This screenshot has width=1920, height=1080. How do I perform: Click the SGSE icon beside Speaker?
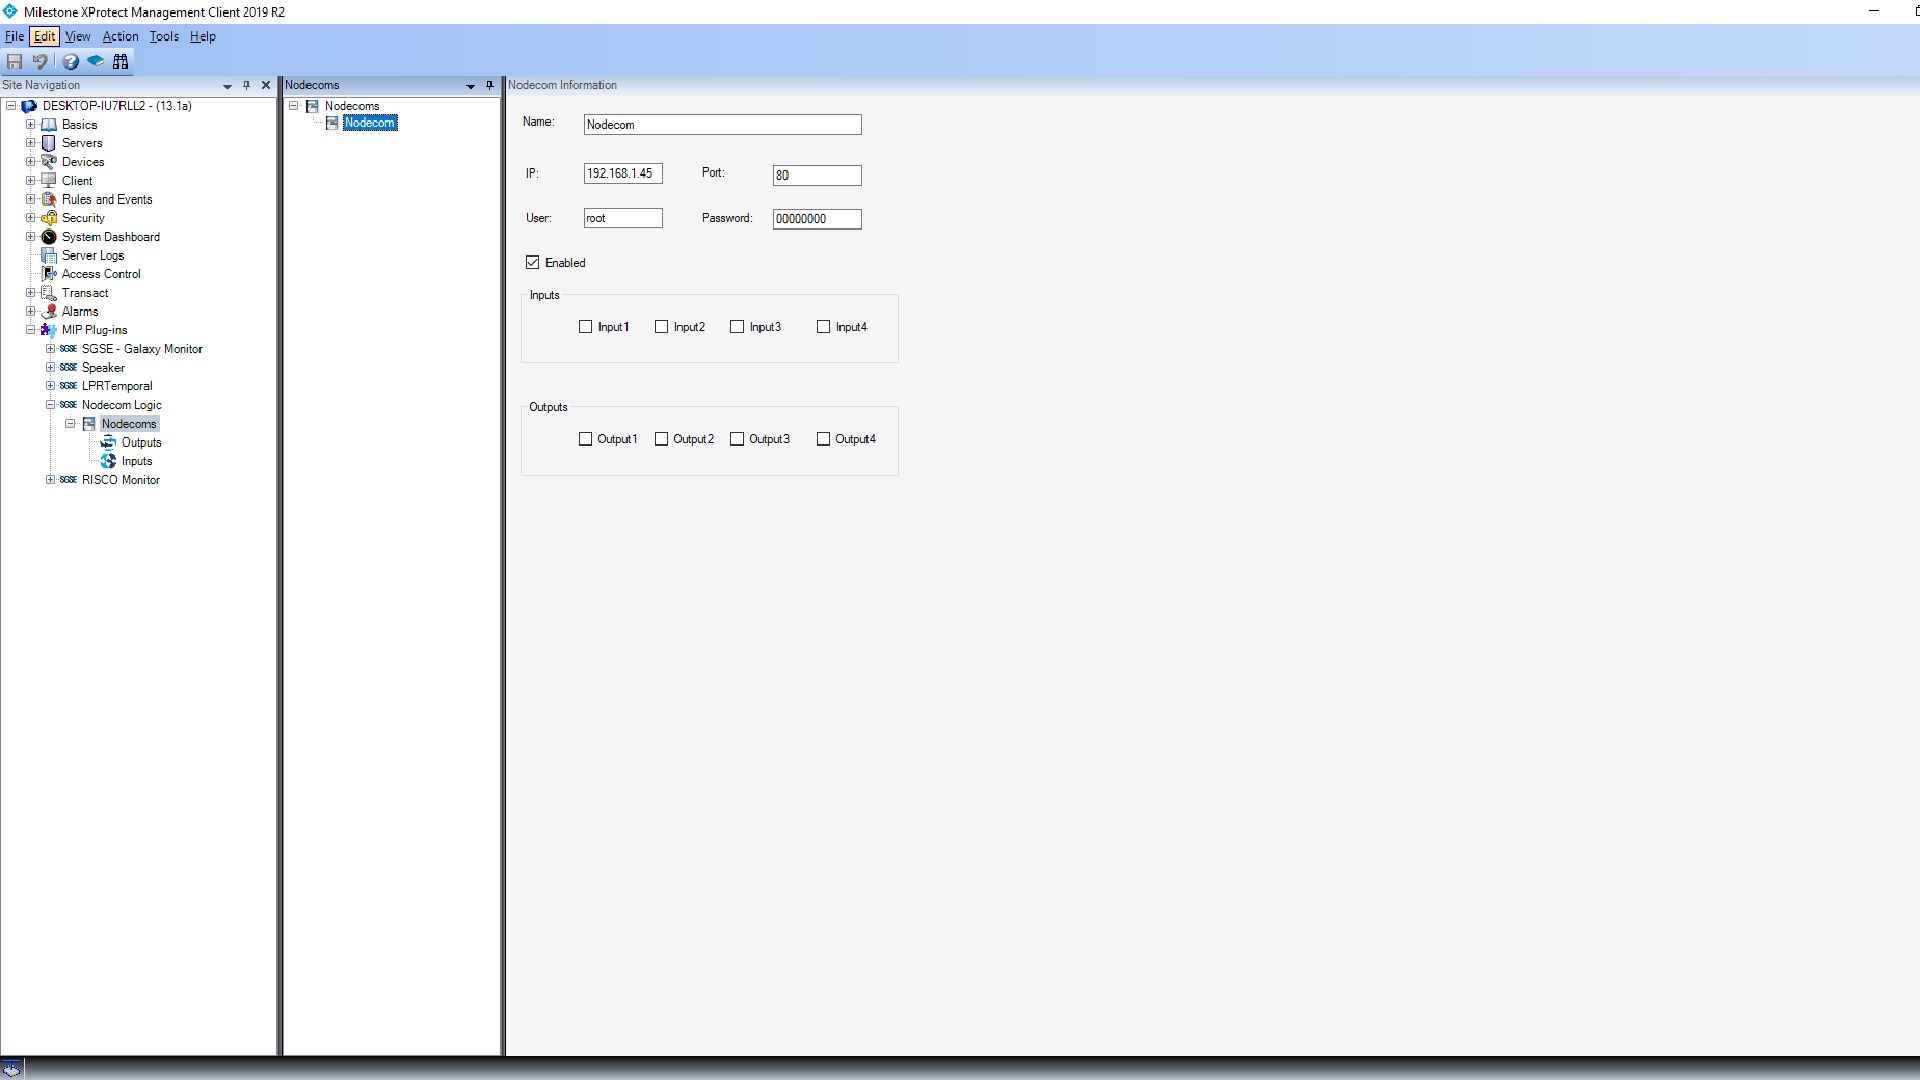pyautogui.click(x=68, y=368)
